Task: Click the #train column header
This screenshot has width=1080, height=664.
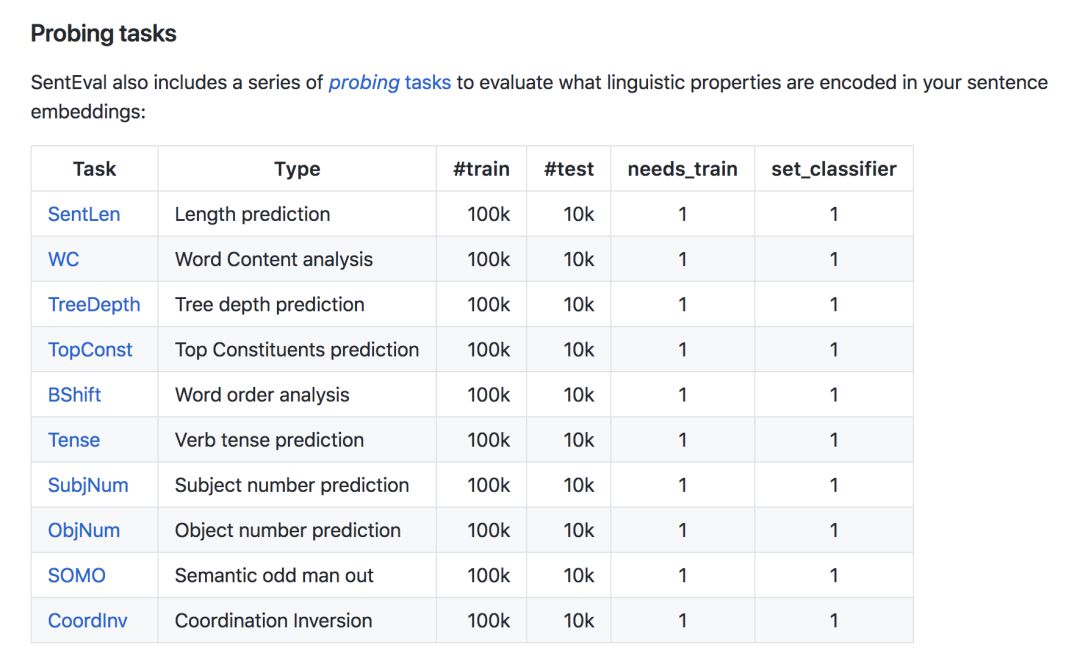Action: (481, 169)
